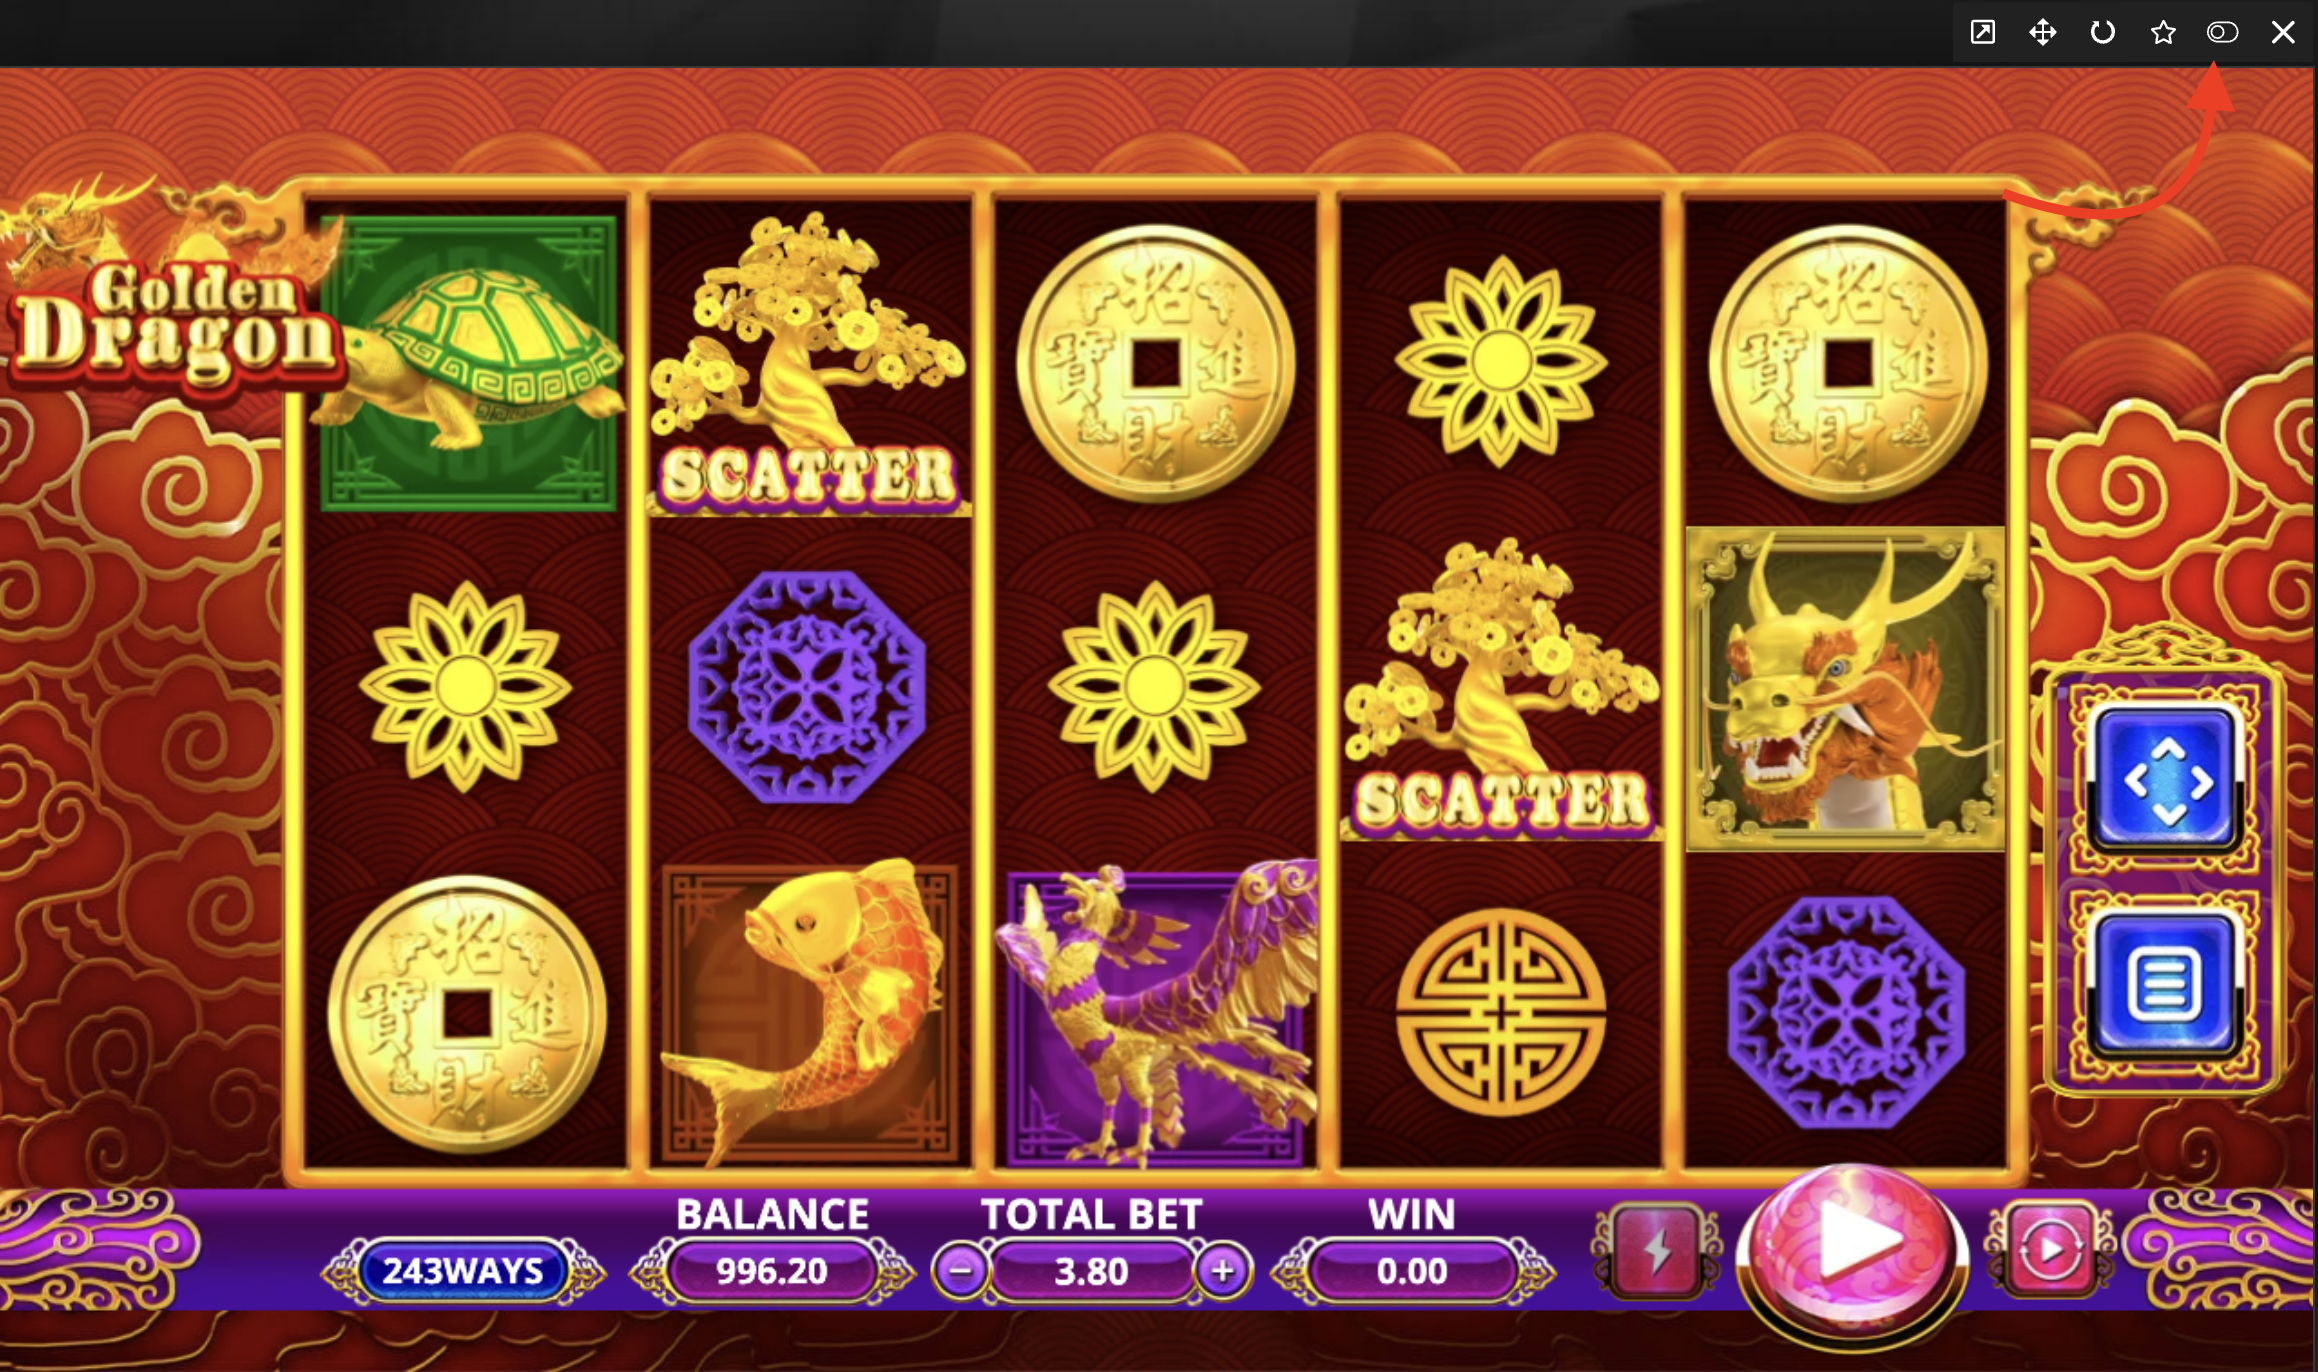Toggle the switch in top toolbar
Viewport: 2318px width, 1372px height.
2222,32
